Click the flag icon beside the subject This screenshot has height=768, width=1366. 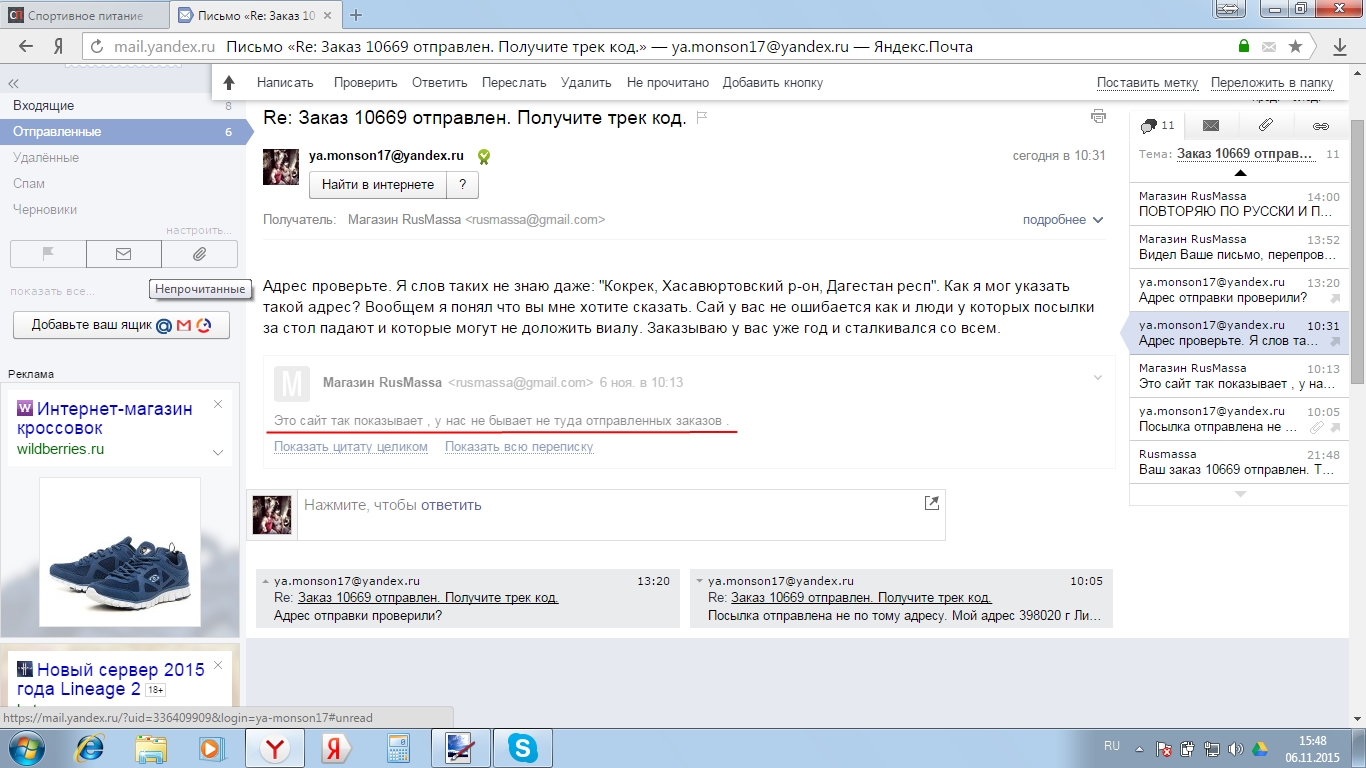[x=702, y=118]
